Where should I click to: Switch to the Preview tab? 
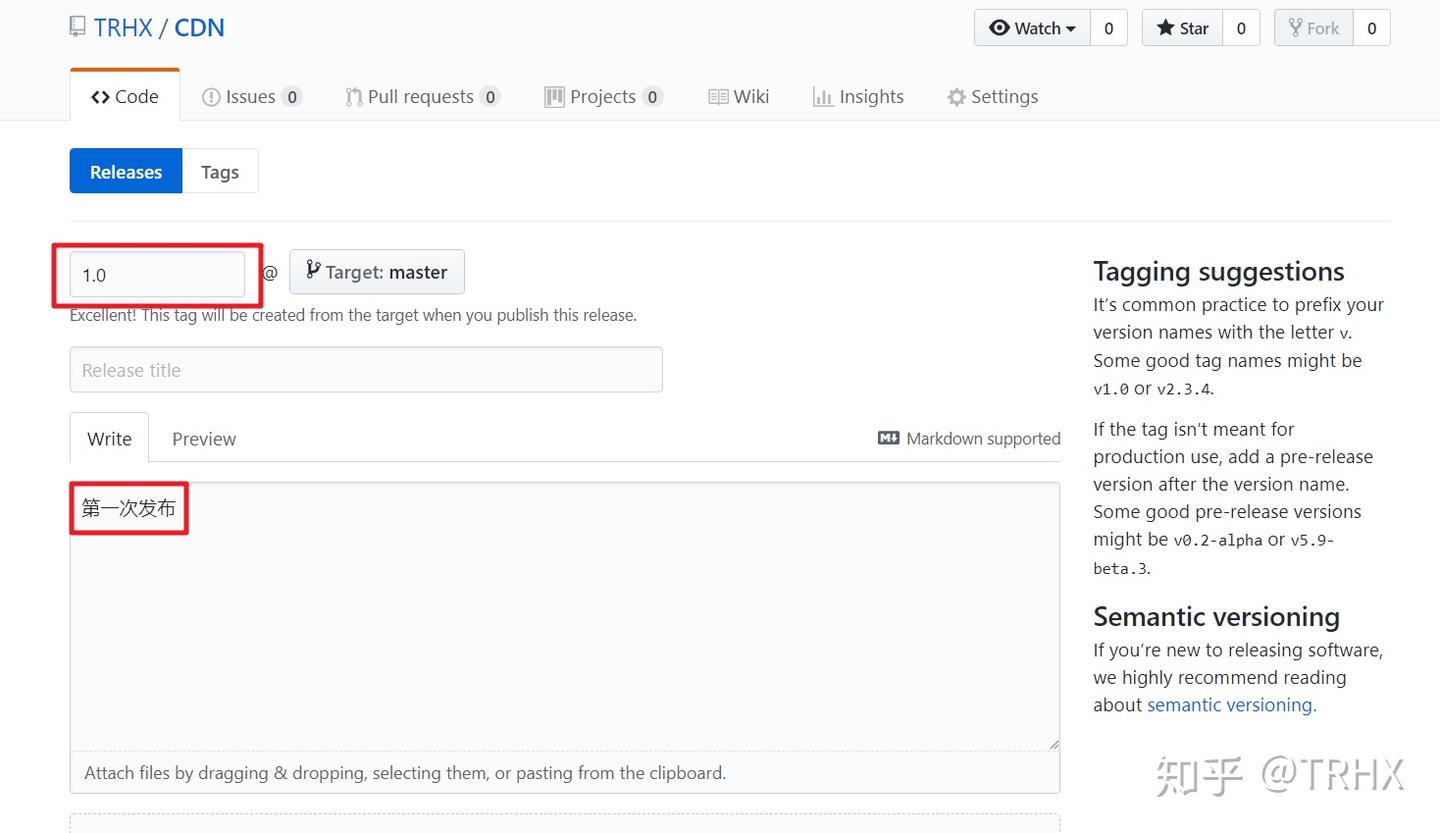[x=203, y=438]
